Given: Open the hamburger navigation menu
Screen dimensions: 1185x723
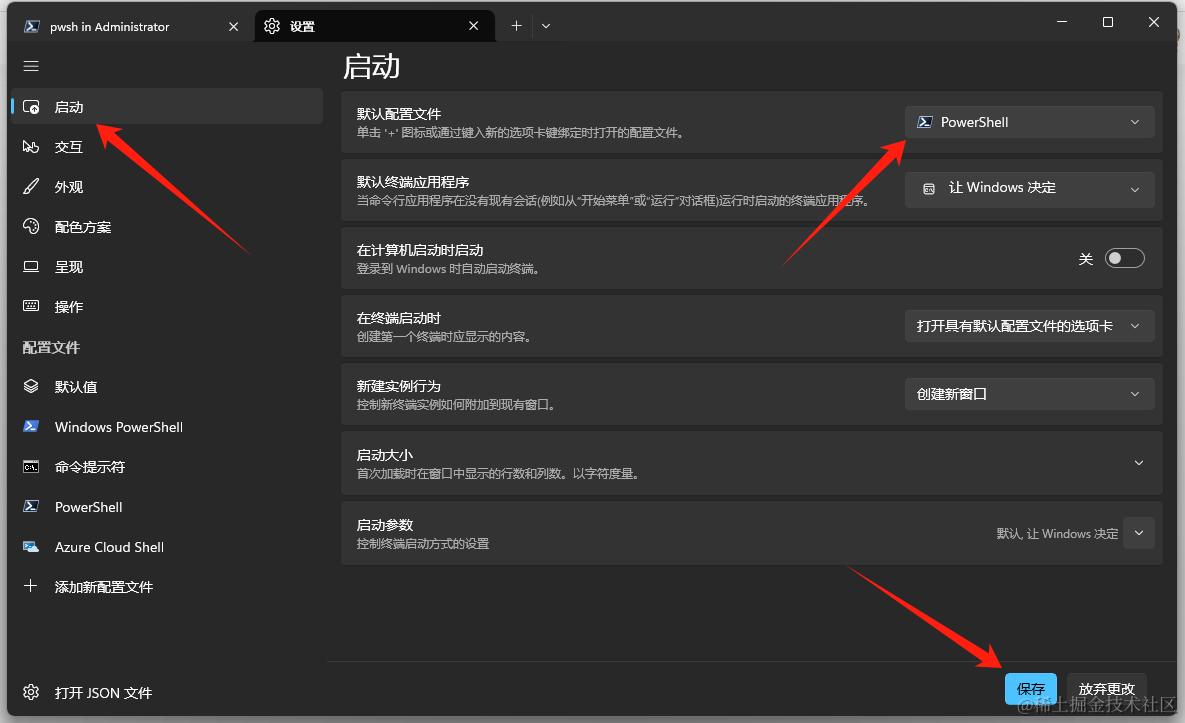Looking at the screenshot, I should [31, 66].
